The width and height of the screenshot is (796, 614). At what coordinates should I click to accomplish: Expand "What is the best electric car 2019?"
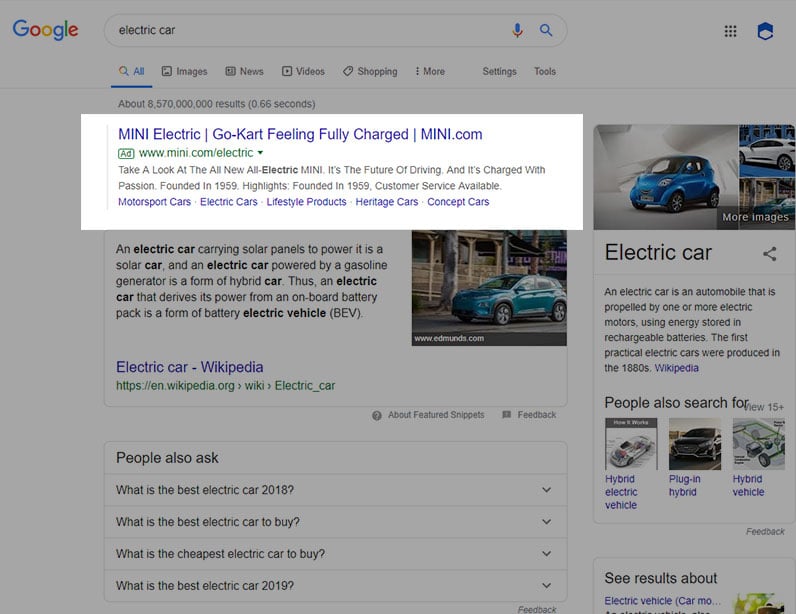pos(546,586)
